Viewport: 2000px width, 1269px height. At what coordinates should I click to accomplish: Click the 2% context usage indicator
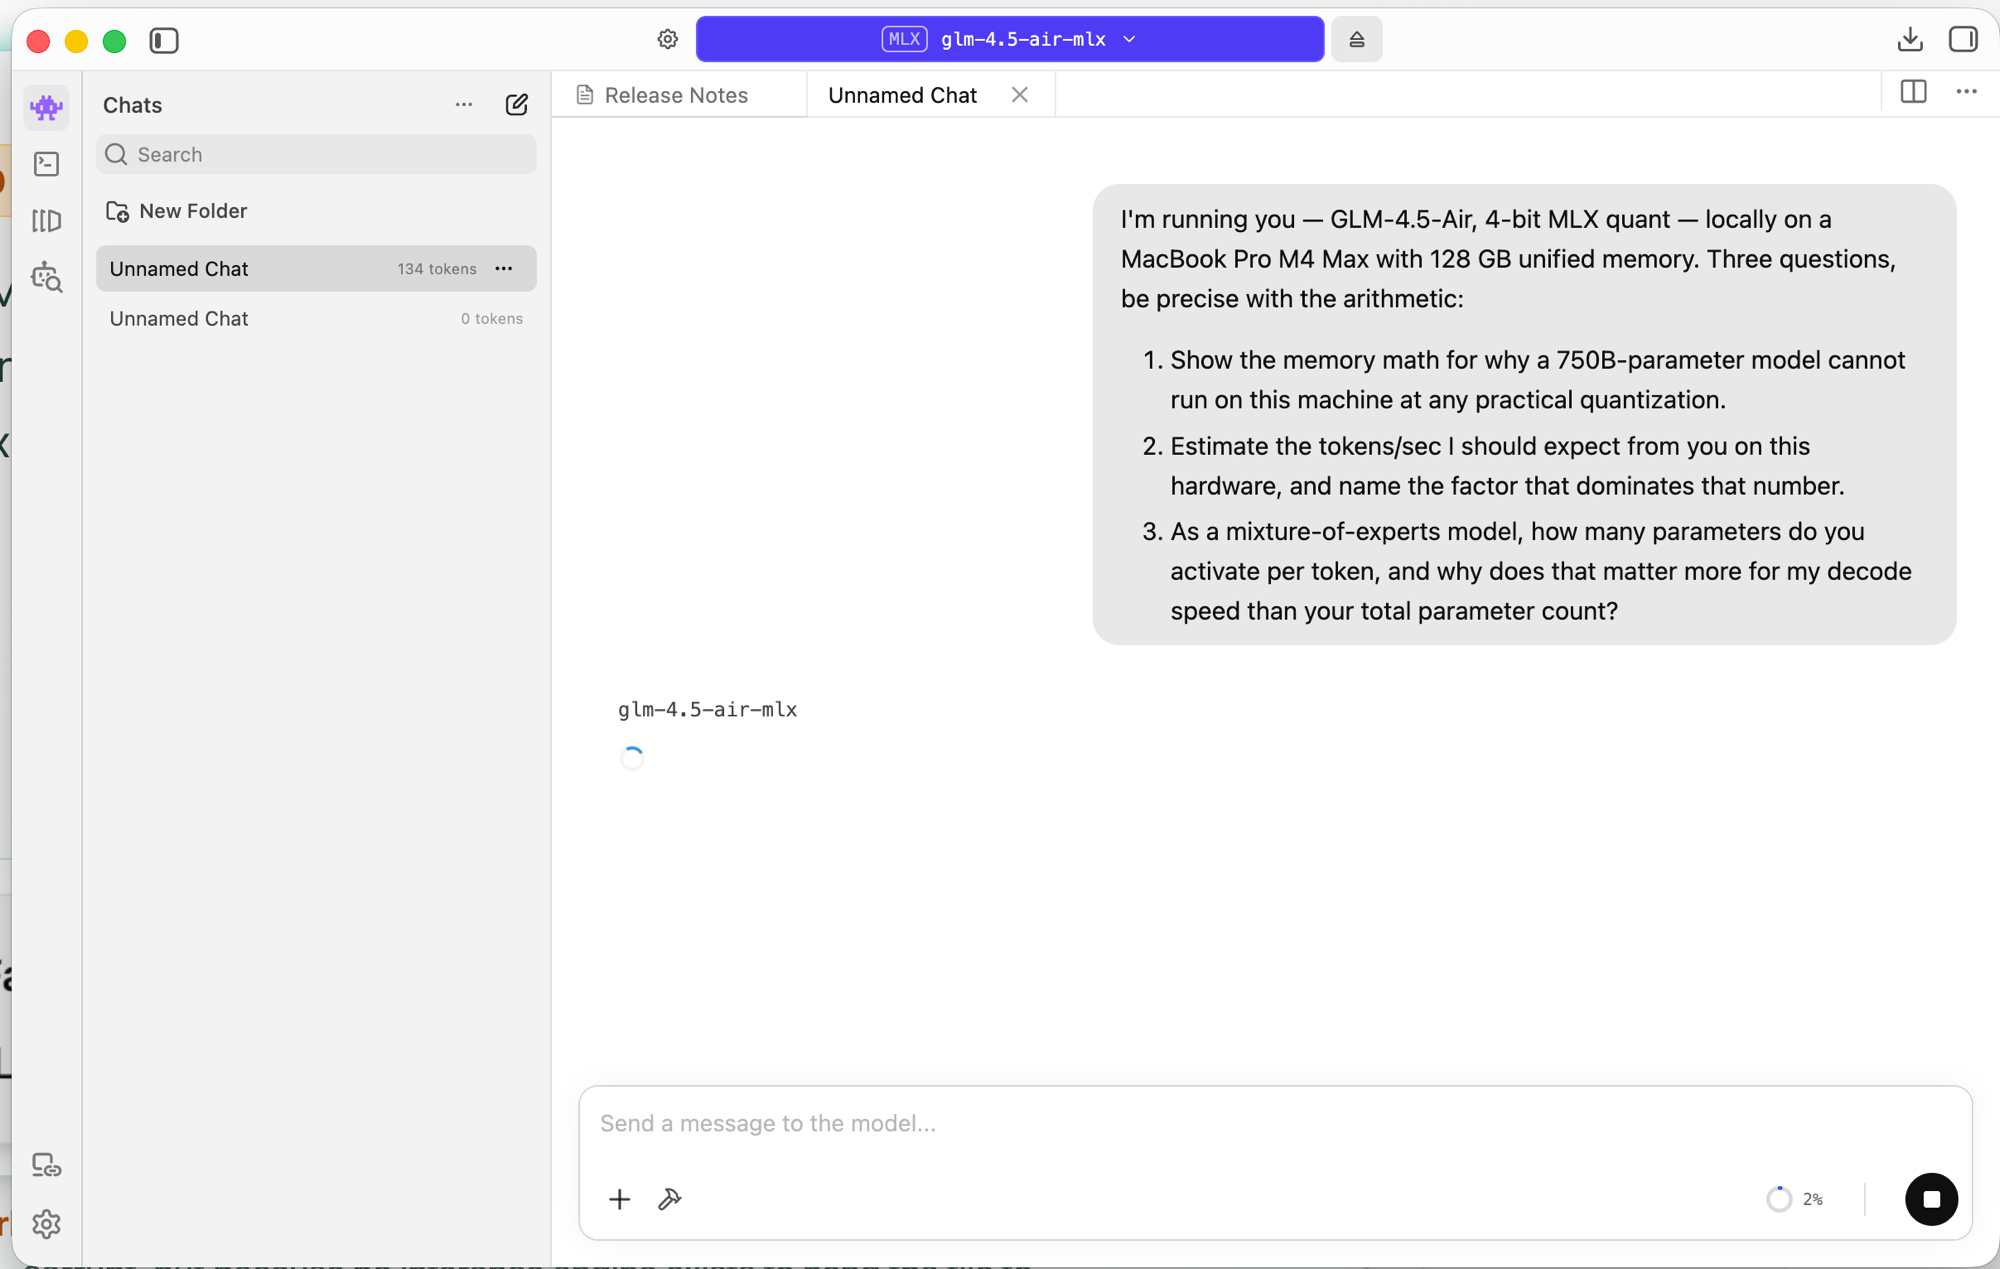(1795, 1199)
